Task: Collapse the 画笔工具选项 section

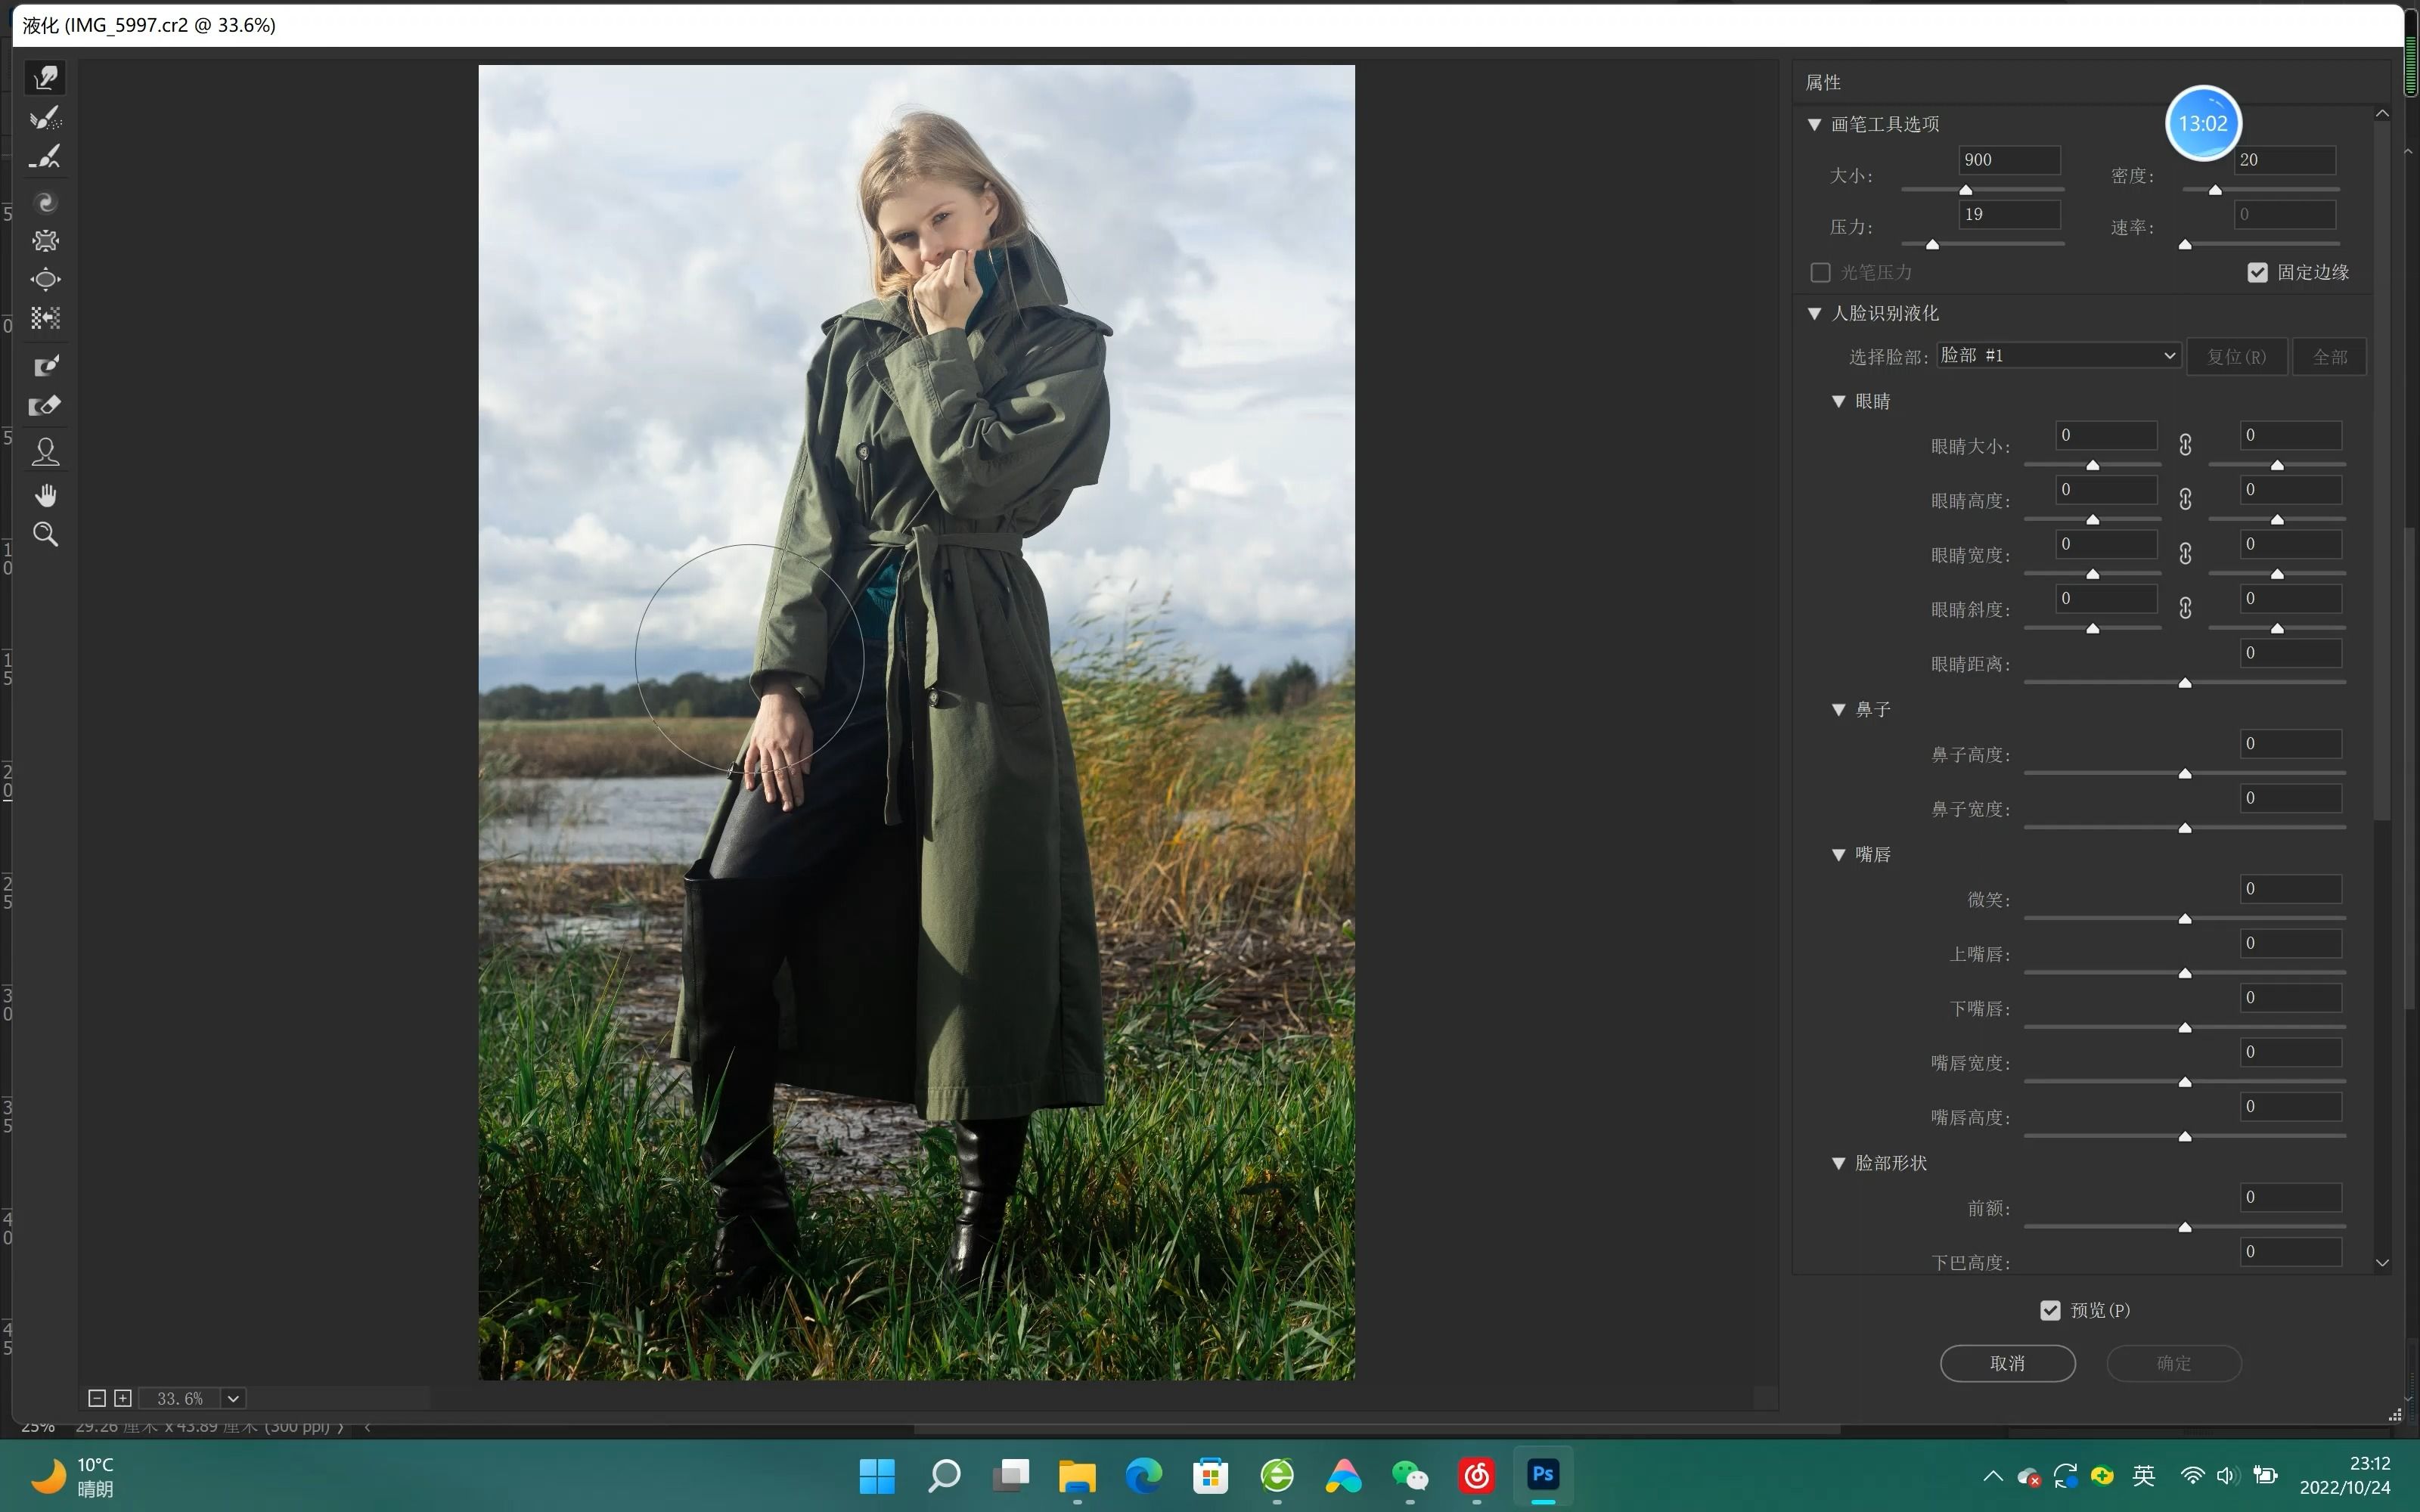Action: [1814, 124]
